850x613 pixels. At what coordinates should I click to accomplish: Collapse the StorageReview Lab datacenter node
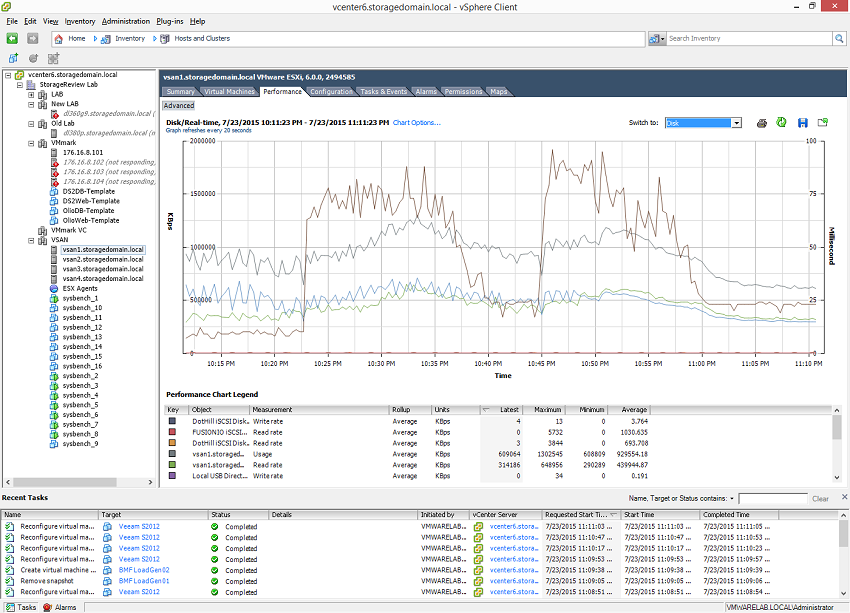(x=20, y=85)
